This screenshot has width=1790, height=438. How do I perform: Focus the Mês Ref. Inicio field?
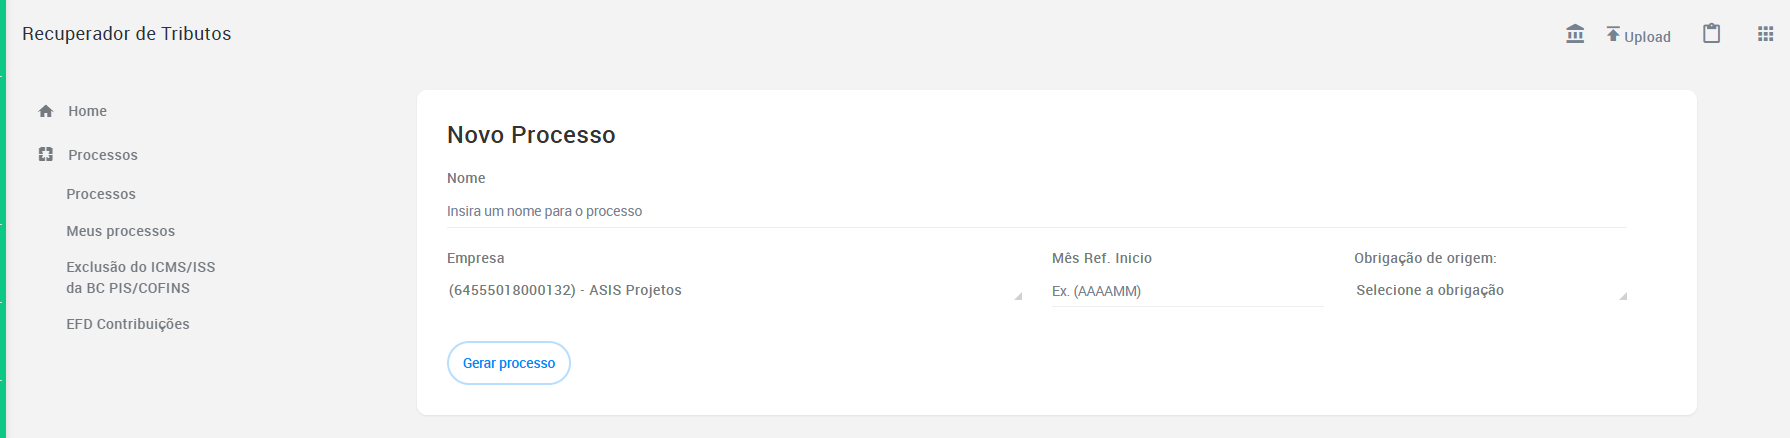[x=1187, y=291]
